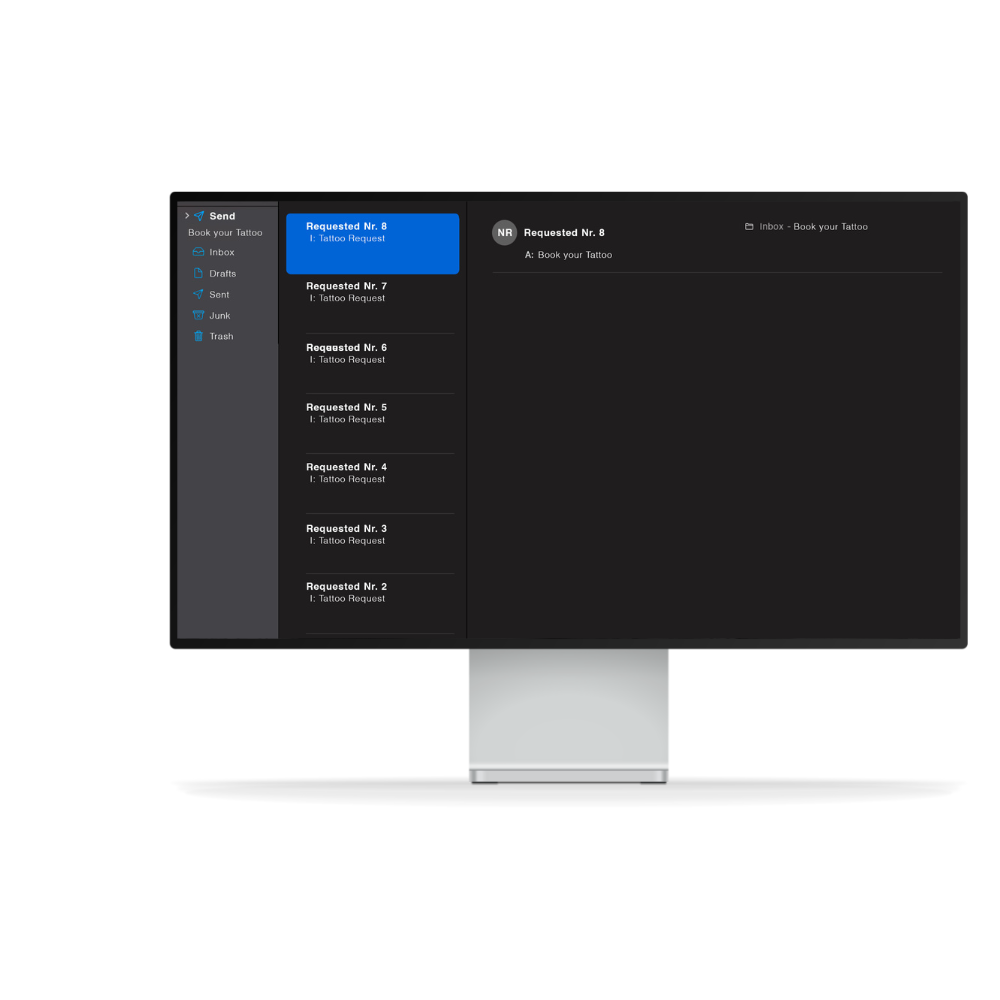Screen dimensions: 1000x1000
Task: Open the Junk folder label
Action: tap(220, 316)
